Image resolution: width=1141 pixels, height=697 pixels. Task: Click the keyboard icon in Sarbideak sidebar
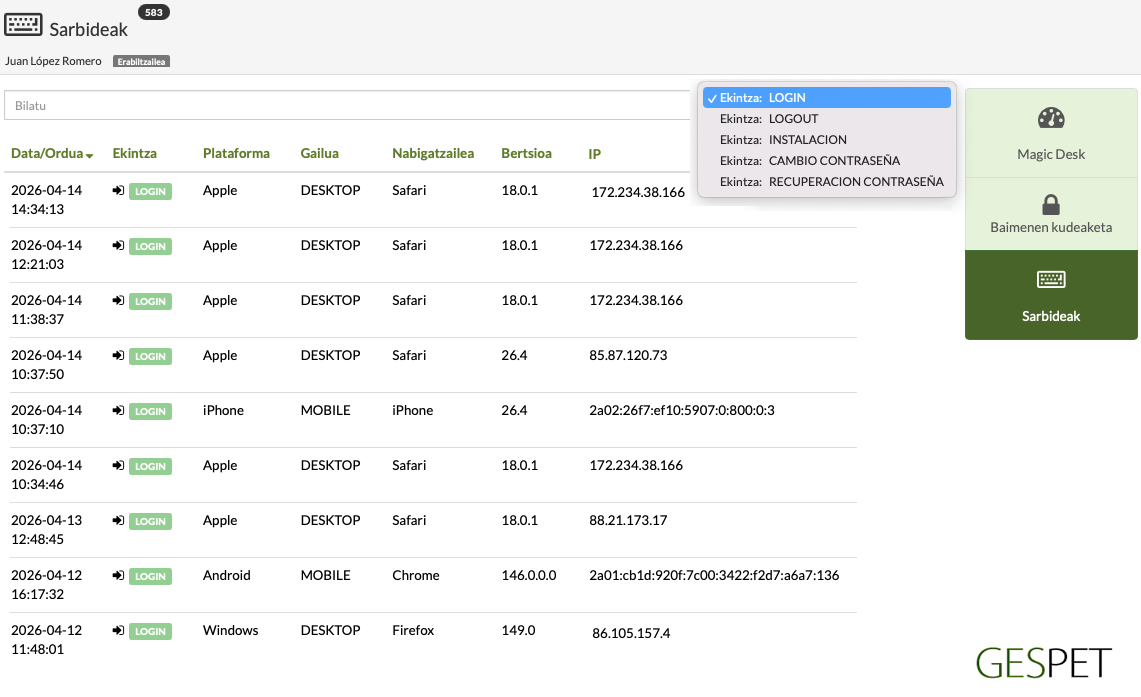point(1051,279)
